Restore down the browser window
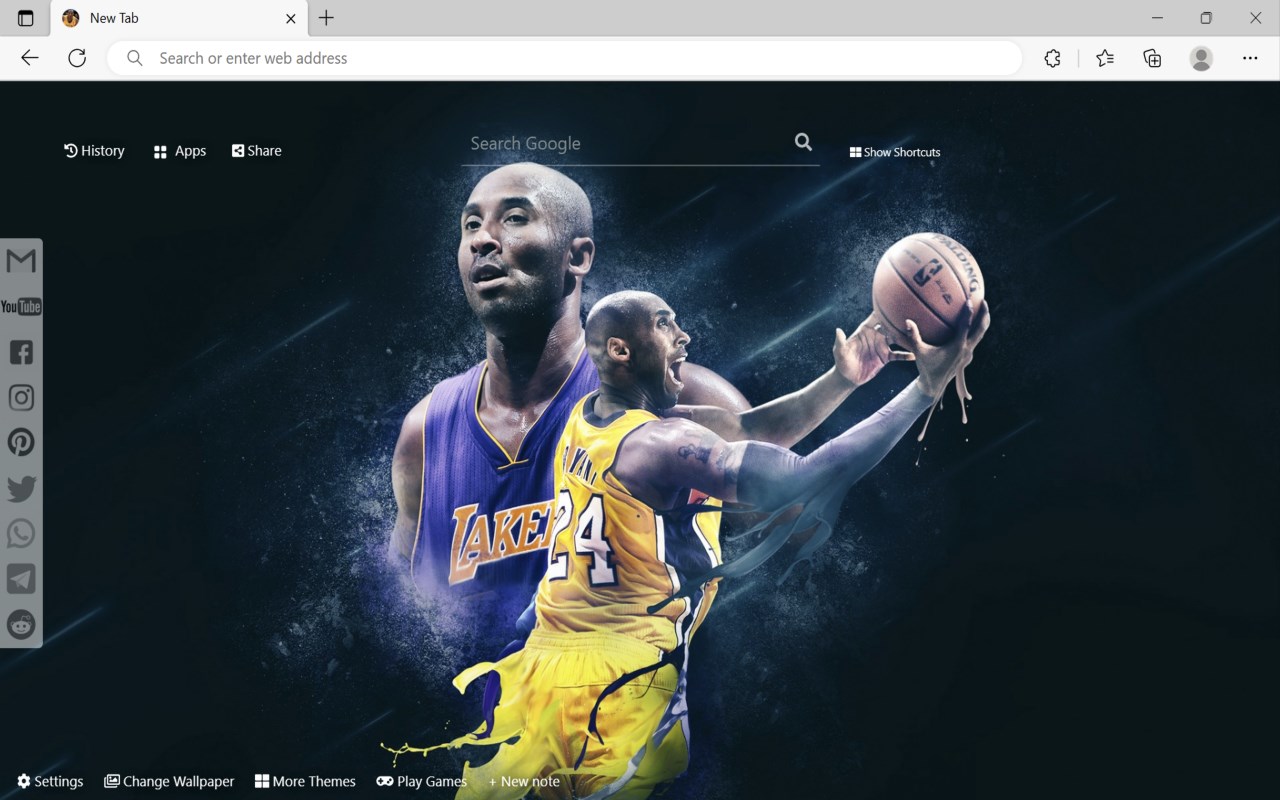The height and width of the screenshot is (800, 1280). pyautogui.click(x=1206, y=18)
